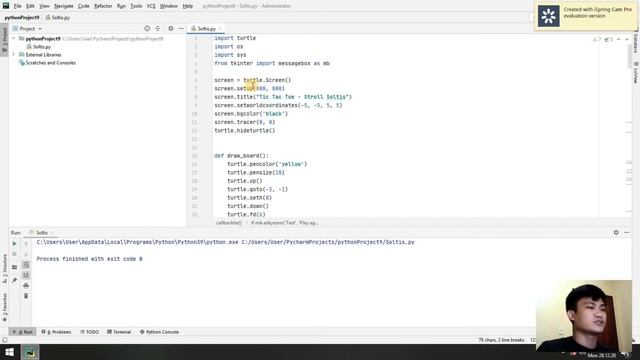The height and width of the screenshot is (360, 640).
Task: Click the python.exe path link in console
Action: 137,242
